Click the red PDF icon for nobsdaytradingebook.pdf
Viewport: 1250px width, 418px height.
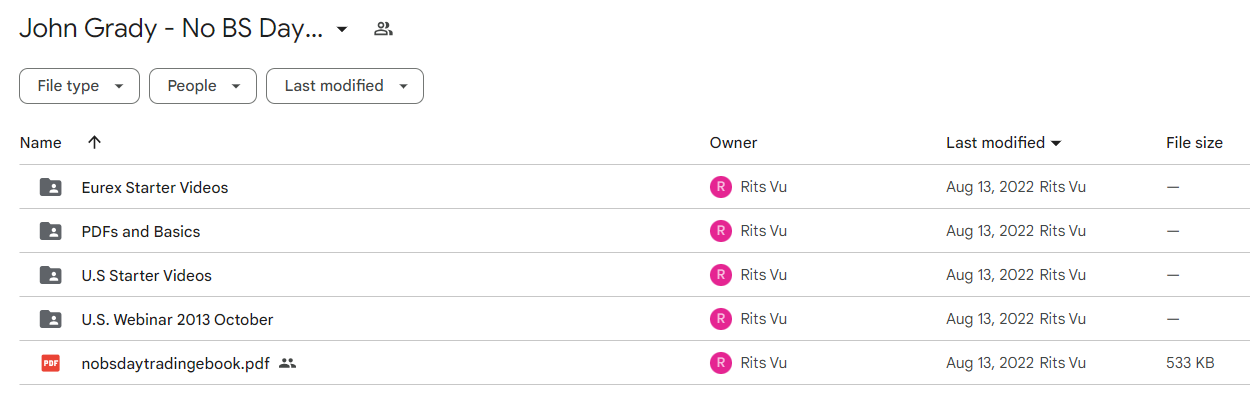tap(50, 363)
